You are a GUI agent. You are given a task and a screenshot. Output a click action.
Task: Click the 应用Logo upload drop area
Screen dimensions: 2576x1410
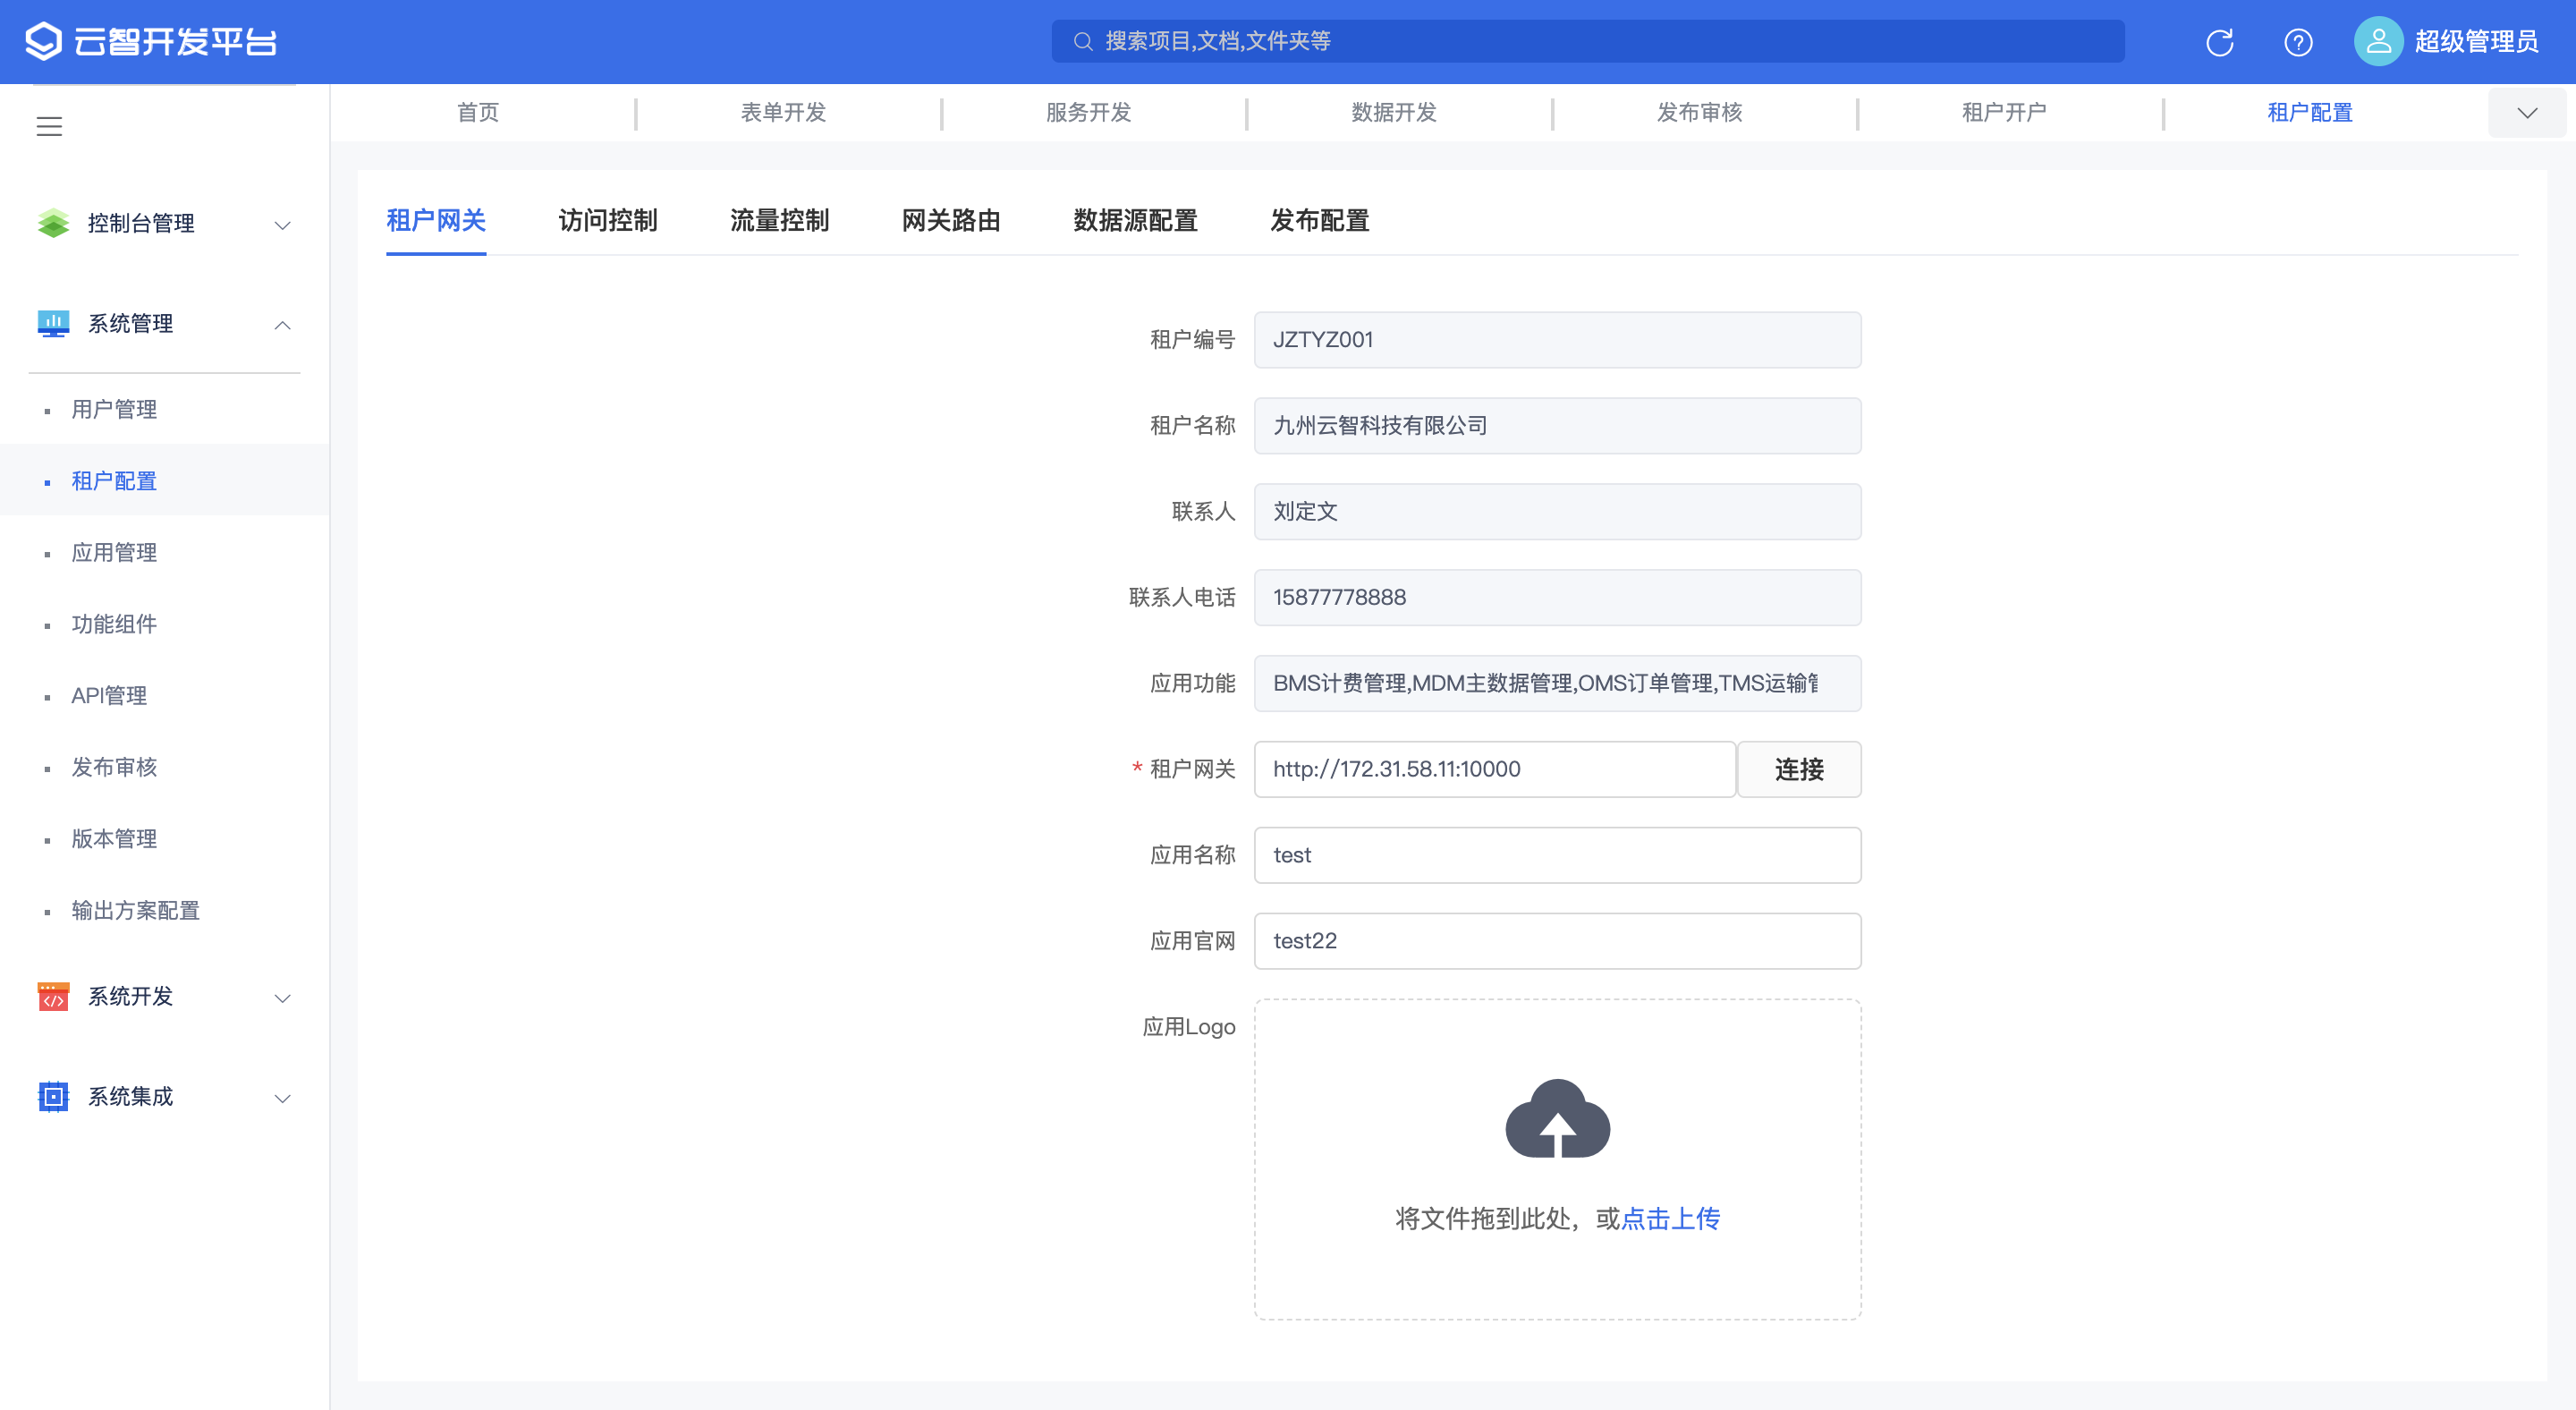[x=1557, y=1160]
